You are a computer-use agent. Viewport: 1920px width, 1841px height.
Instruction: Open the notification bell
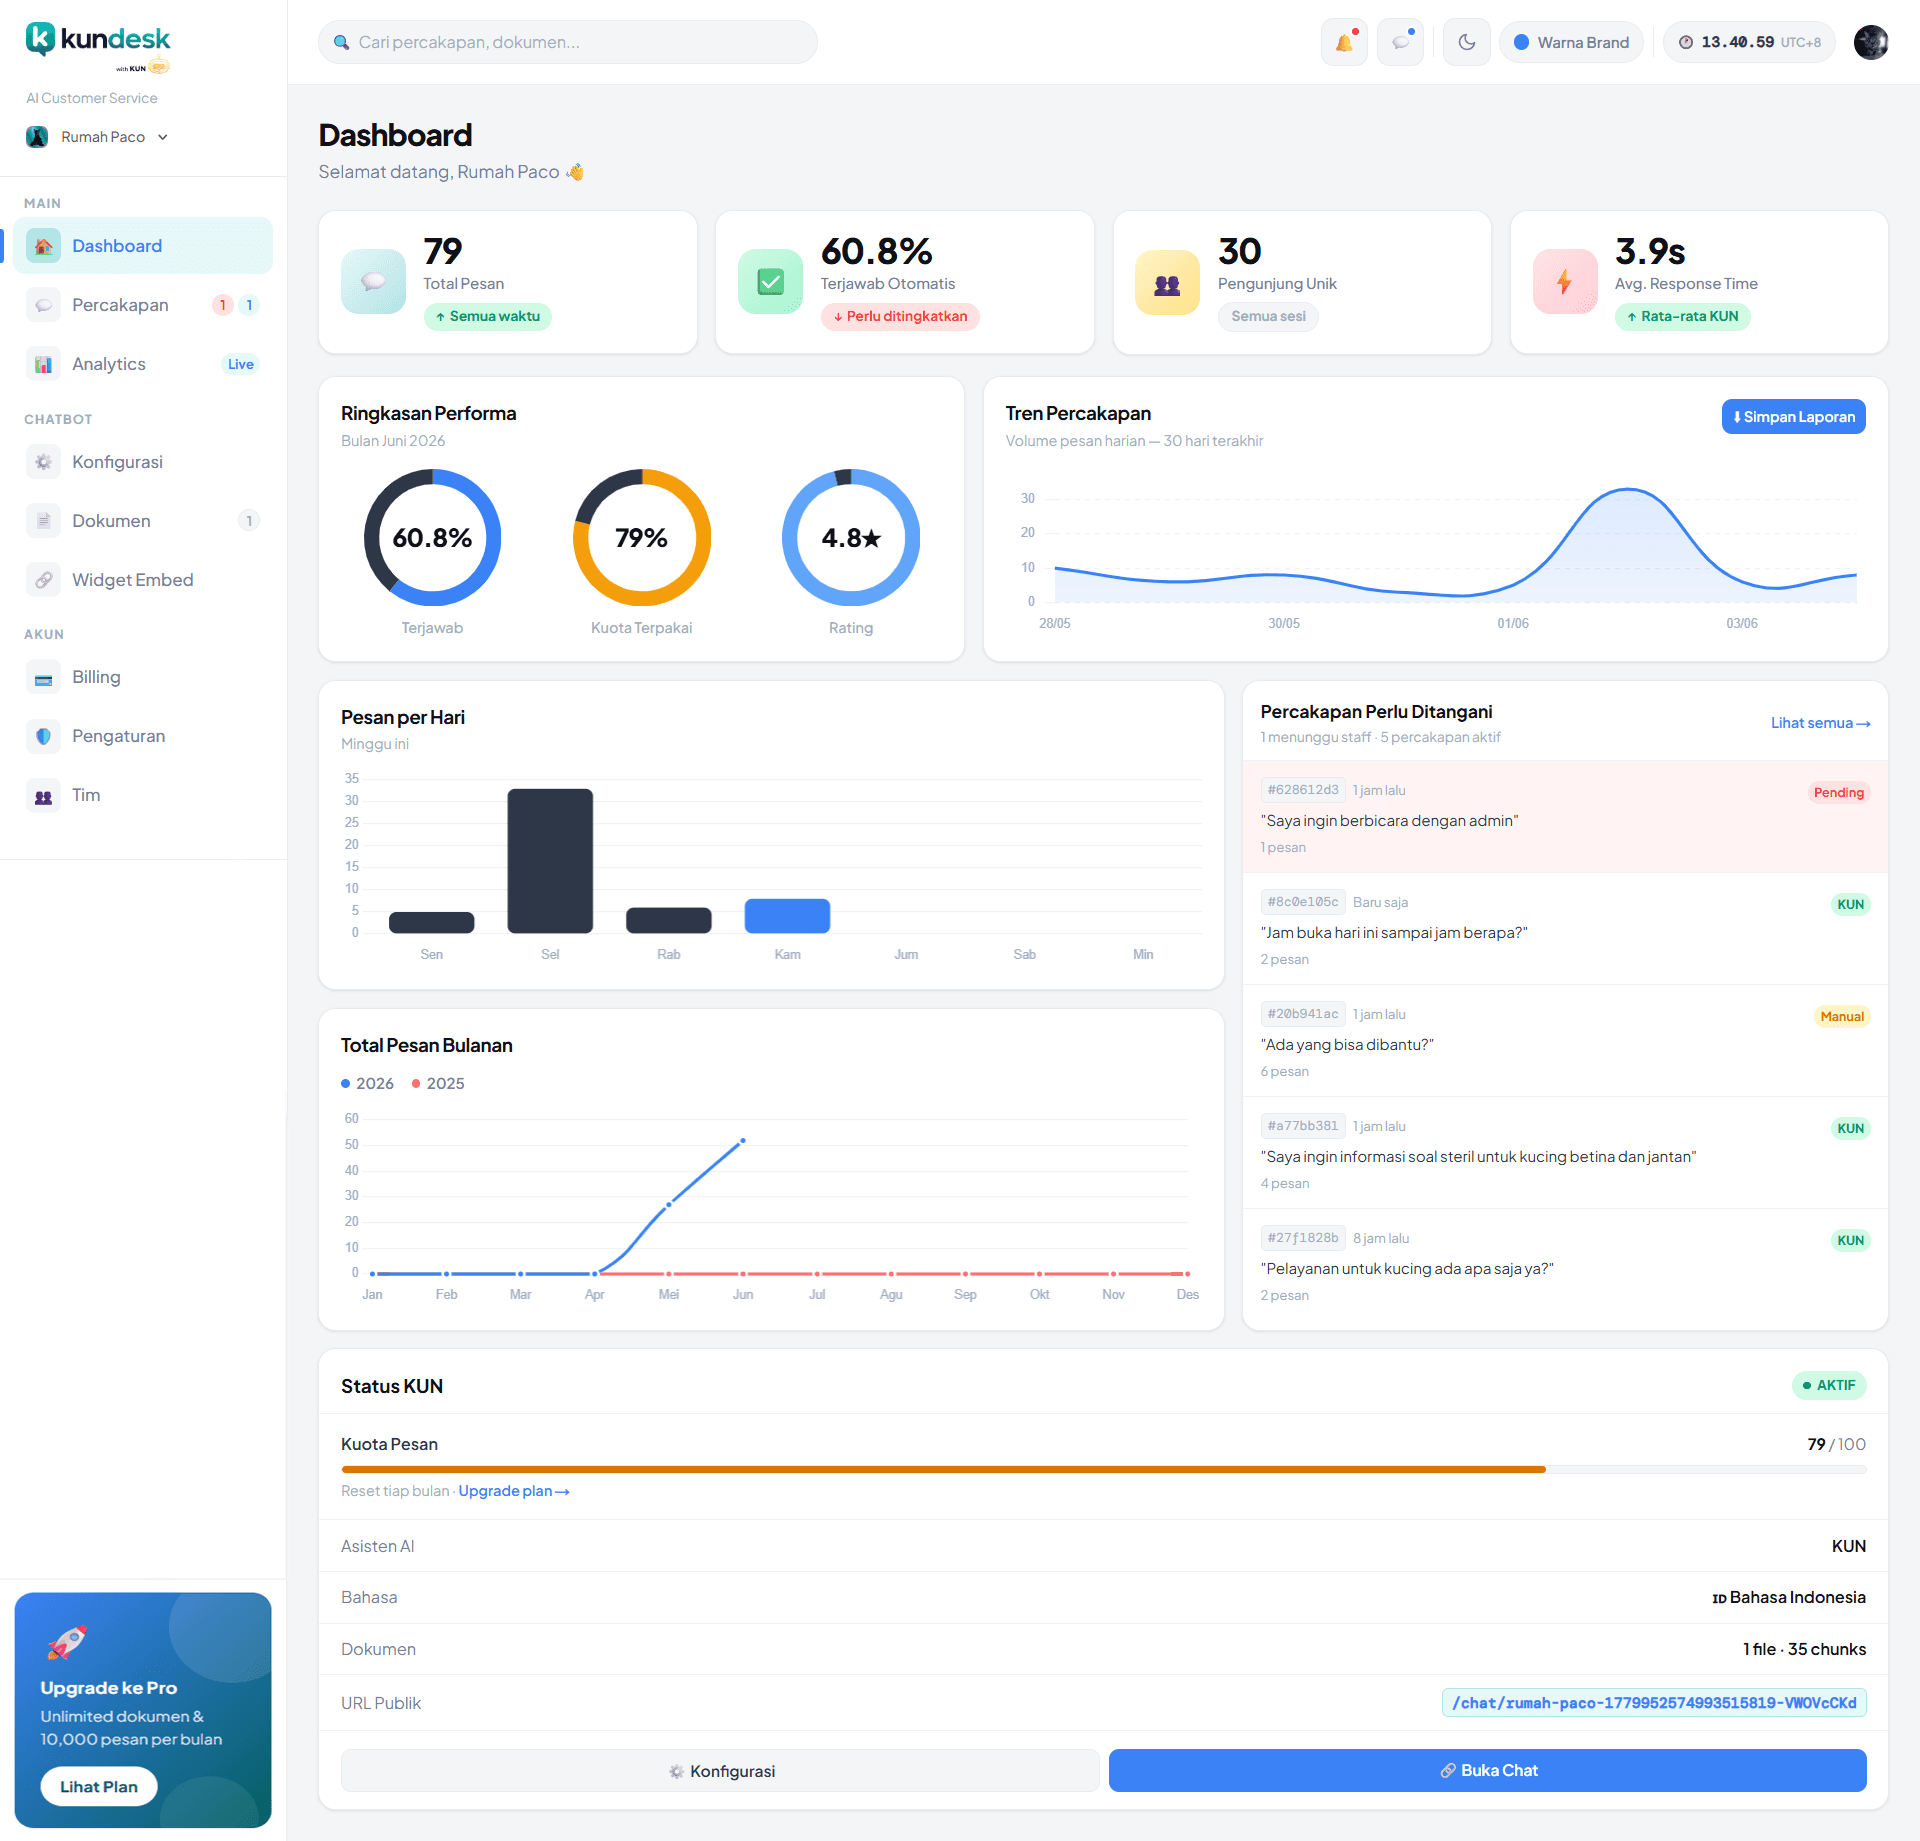[x=1344, y=42]
